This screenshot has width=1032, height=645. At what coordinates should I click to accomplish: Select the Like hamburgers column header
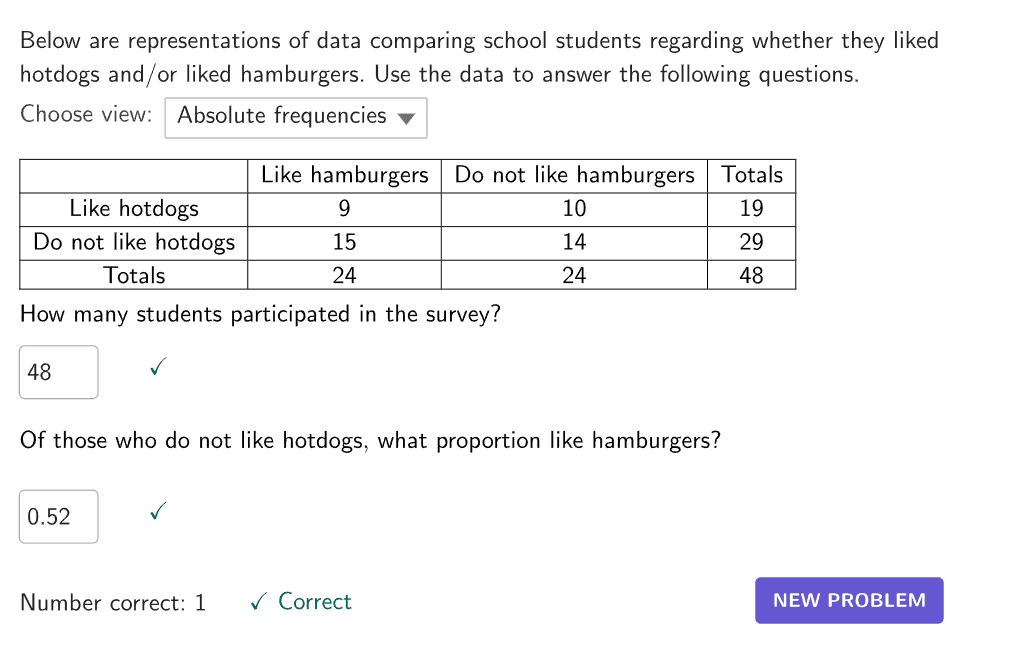tap(344, 175)
